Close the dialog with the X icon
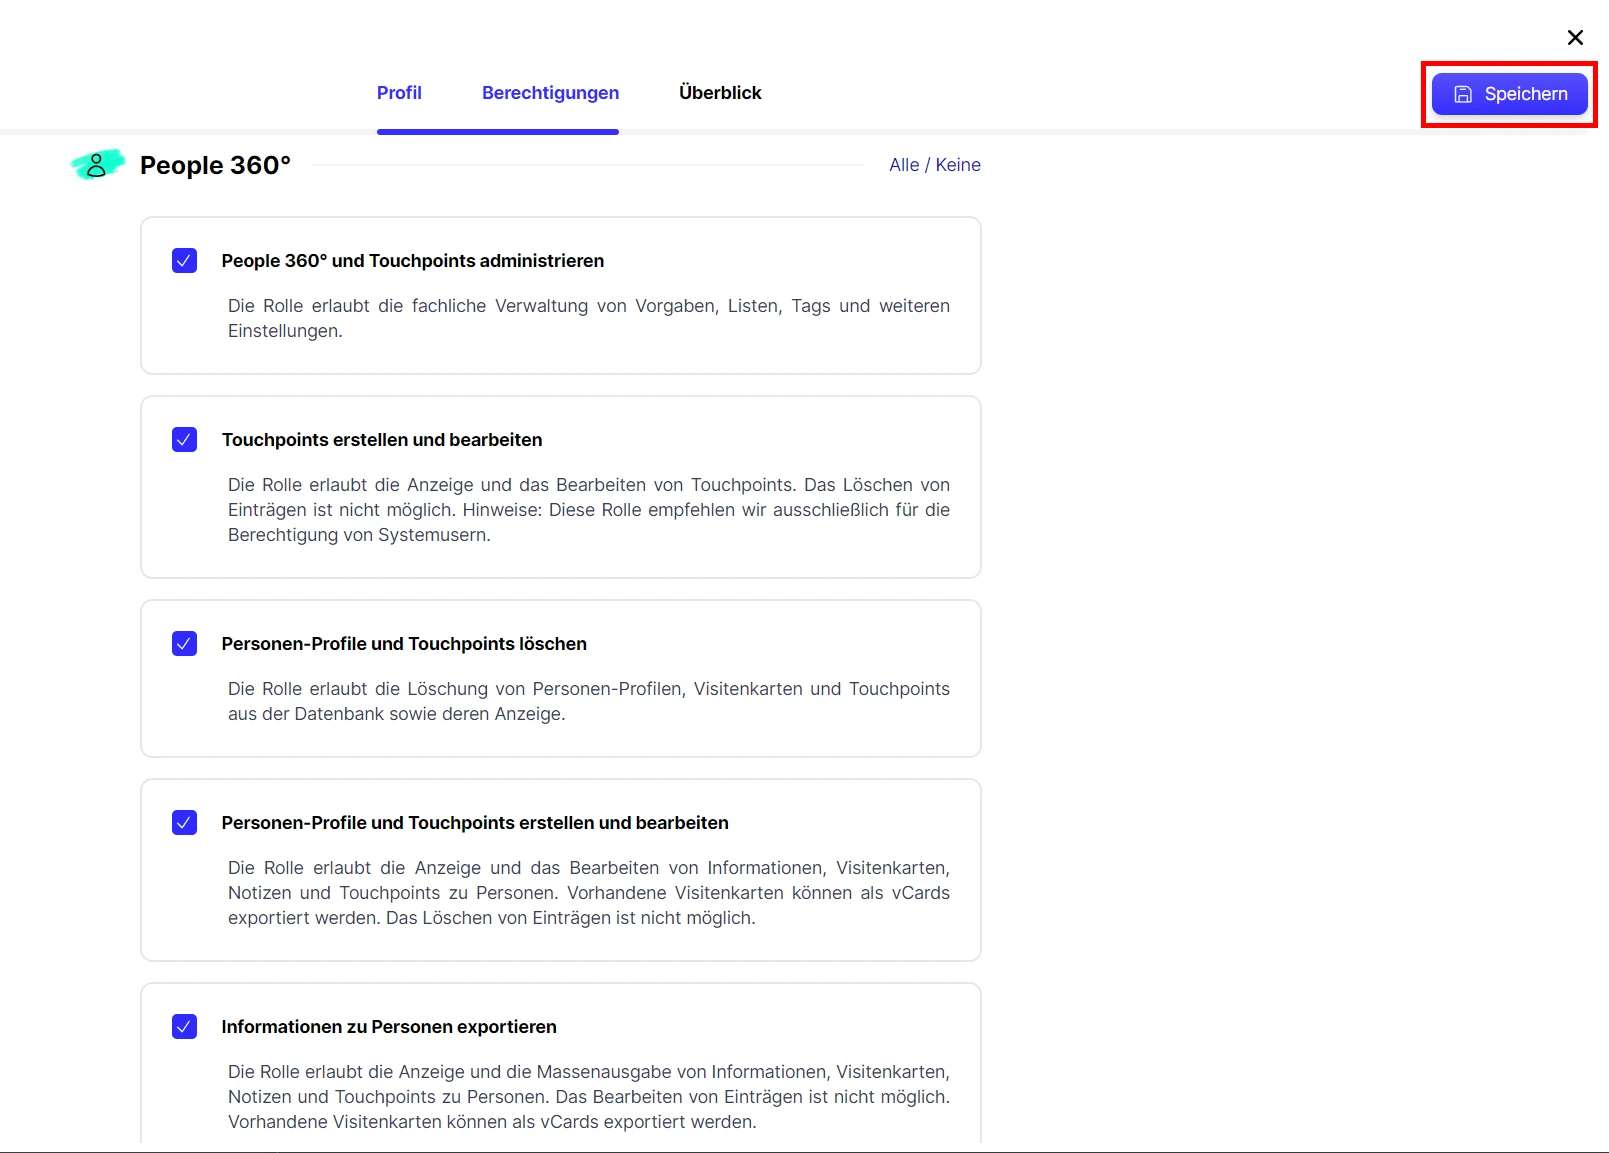 tap(1575, 38)
